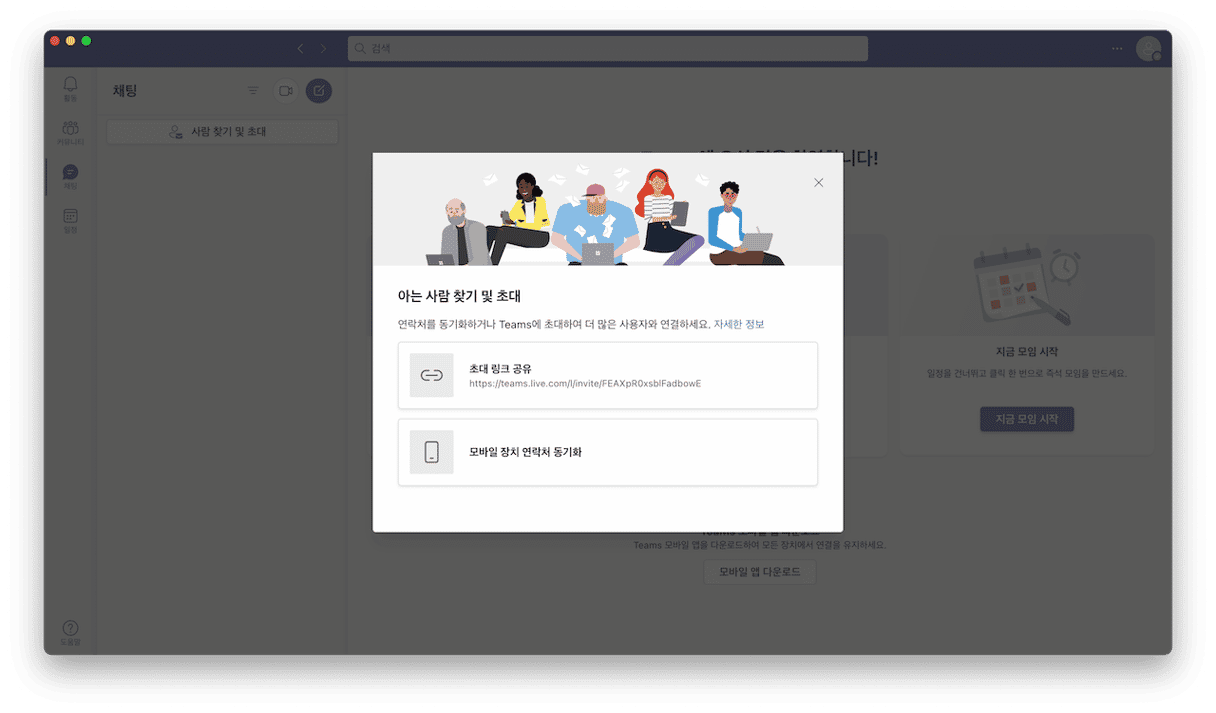Click the 지금 모임 시작 button
The width and height of the screenshot is (1216, 713).
[1027, 419]
